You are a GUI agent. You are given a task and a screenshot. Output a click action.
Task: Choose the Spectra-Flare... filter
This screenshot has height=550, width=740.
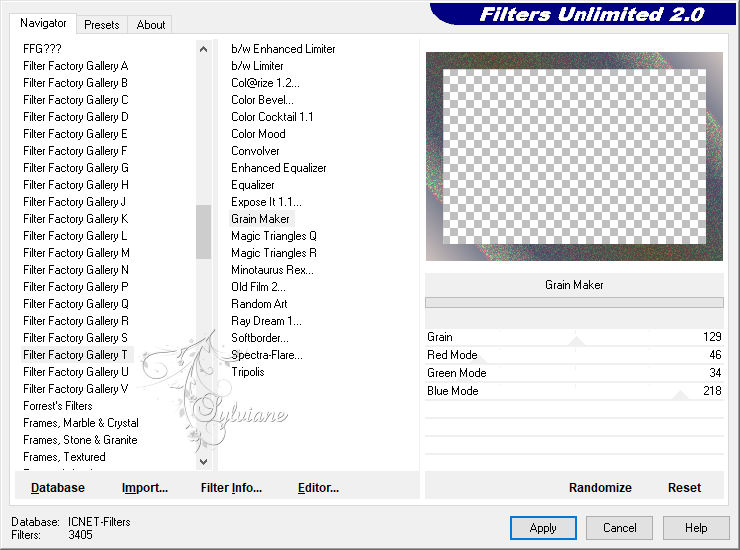[267, 355]
